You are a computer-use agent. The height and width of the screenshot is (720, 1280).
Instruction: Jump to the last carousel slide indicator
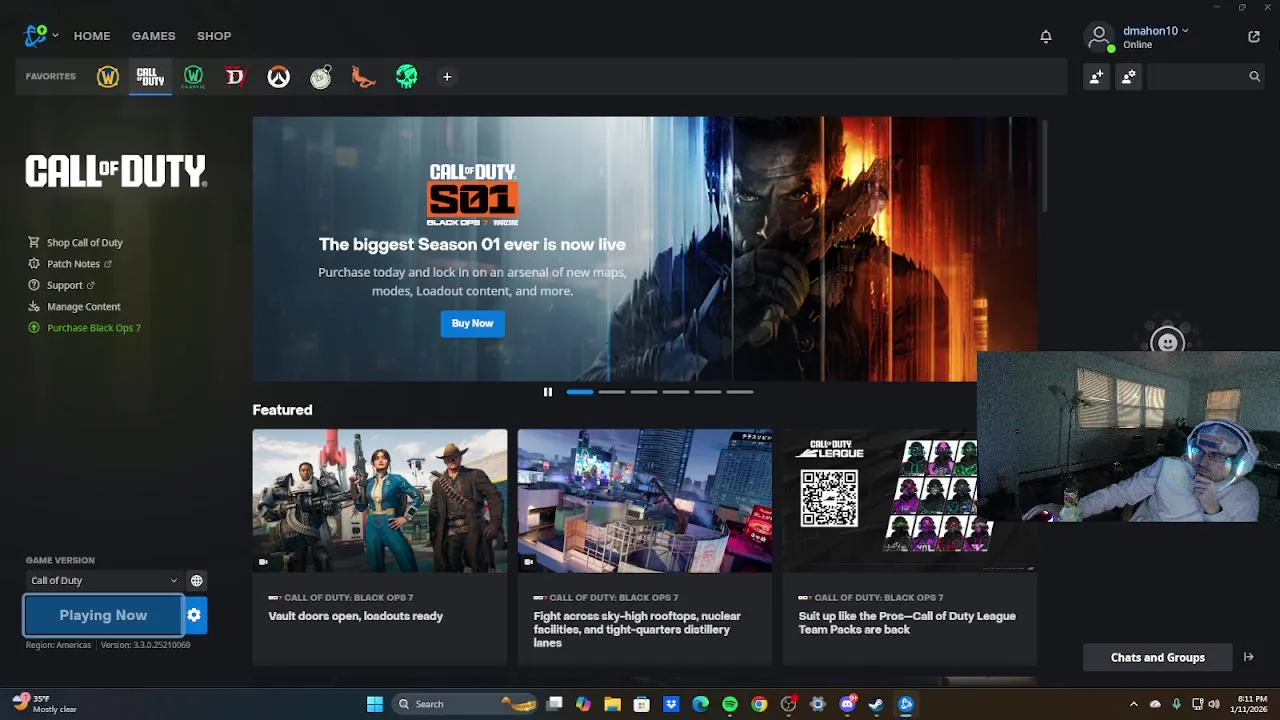coord(740,392)
